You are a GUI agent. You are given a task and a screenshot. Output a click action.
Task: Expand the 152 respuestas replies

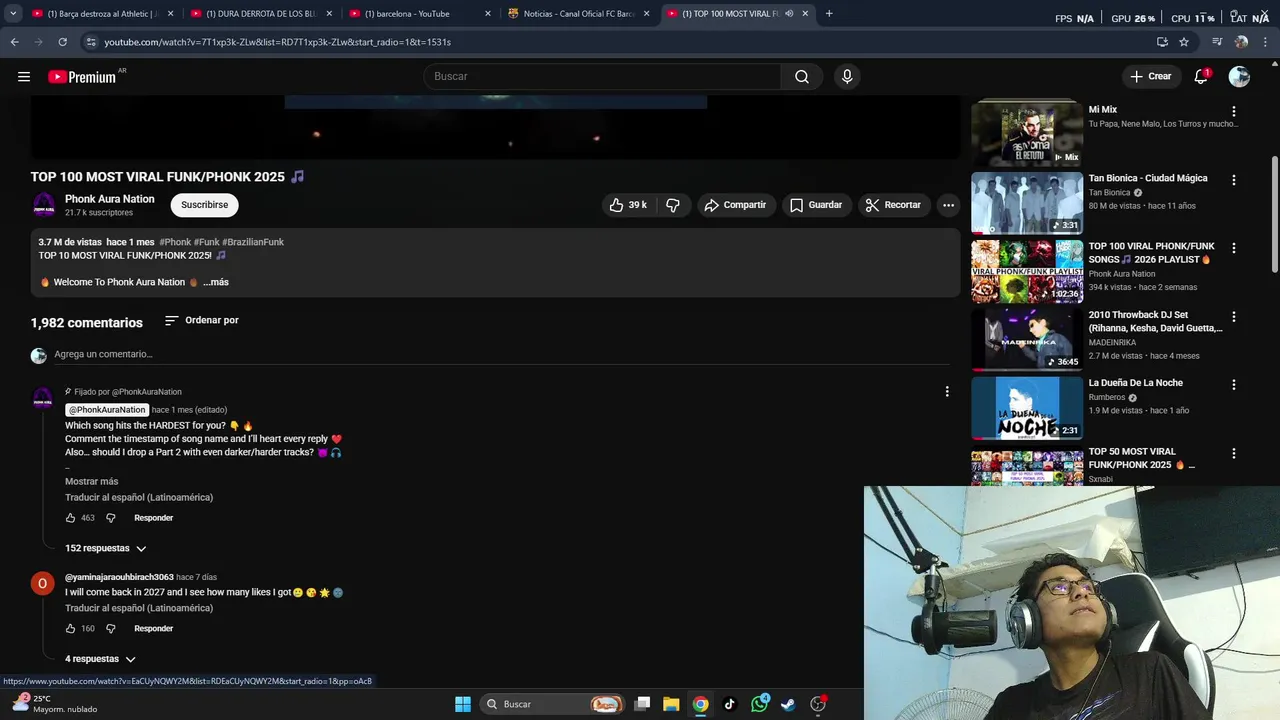tap(106, 549)
